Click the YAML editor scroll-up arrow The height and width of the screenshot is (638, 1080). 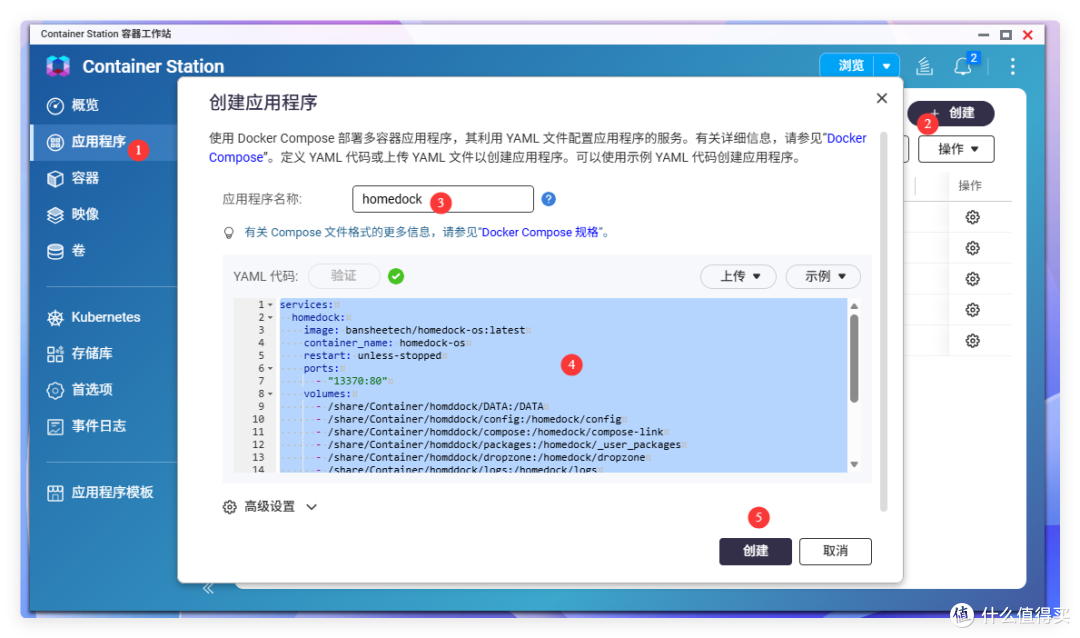(x=854, y=306)
